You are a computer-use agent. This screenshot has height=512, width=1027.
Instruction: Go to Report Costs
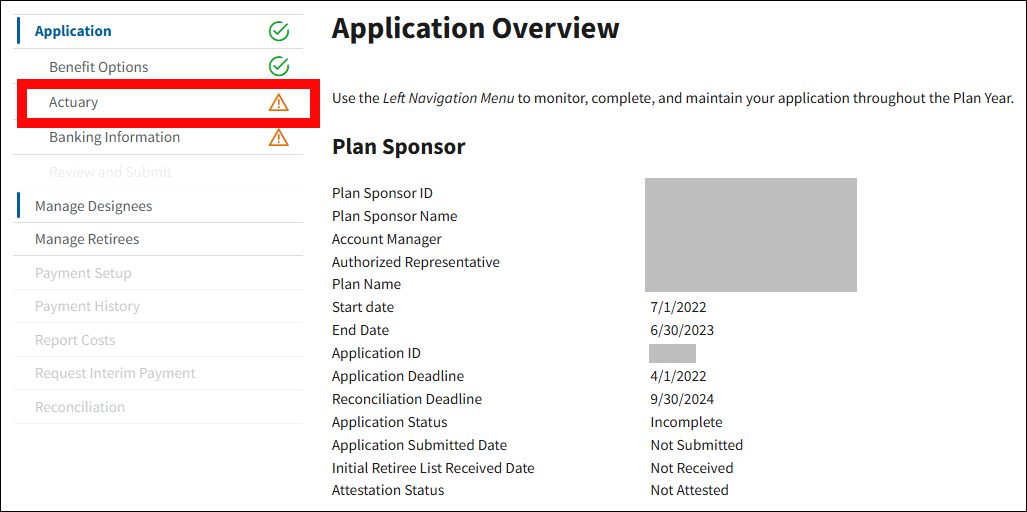(75, 340)
